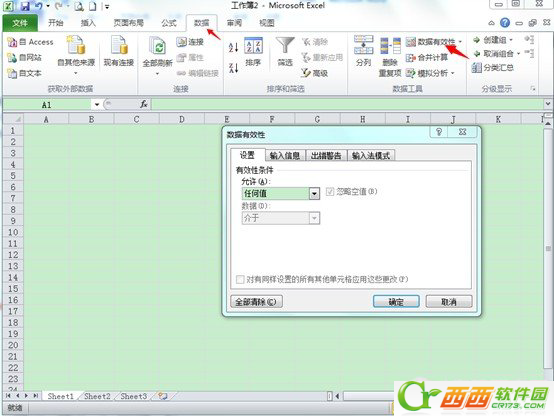Click the From Text (自文本) icon

[x=12, y=74]
